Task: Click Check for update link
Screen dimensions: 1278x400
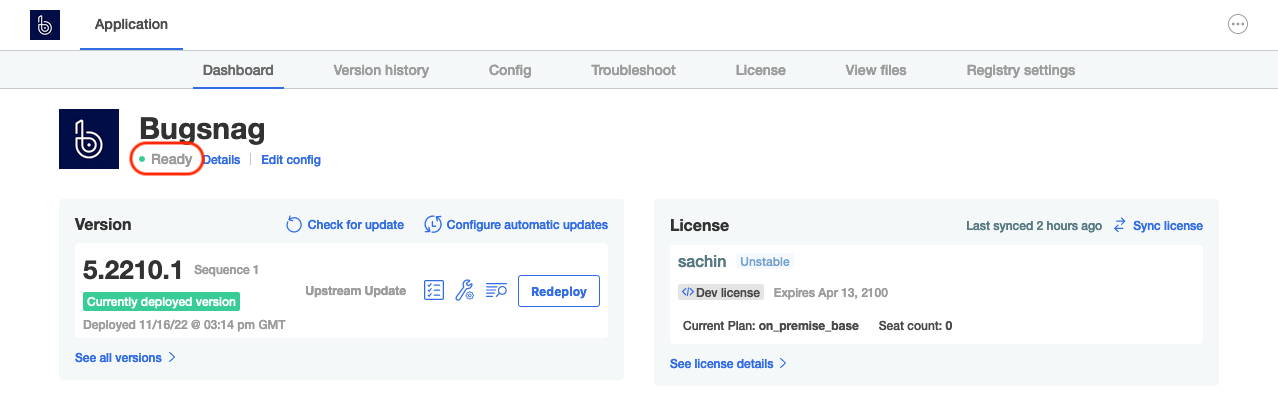Action: [356, 225]
